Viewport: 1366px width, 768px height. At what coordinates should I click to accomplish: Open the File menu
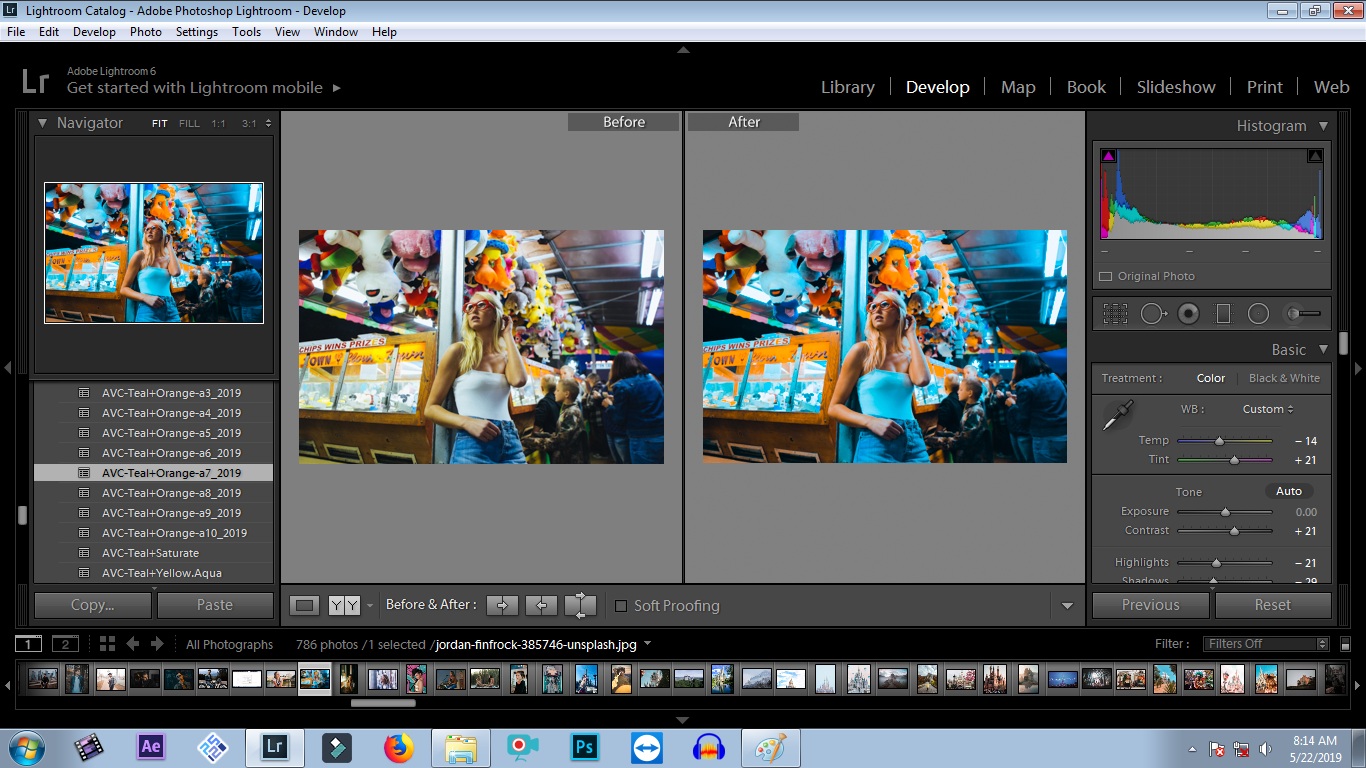click(x=16, y=32)
